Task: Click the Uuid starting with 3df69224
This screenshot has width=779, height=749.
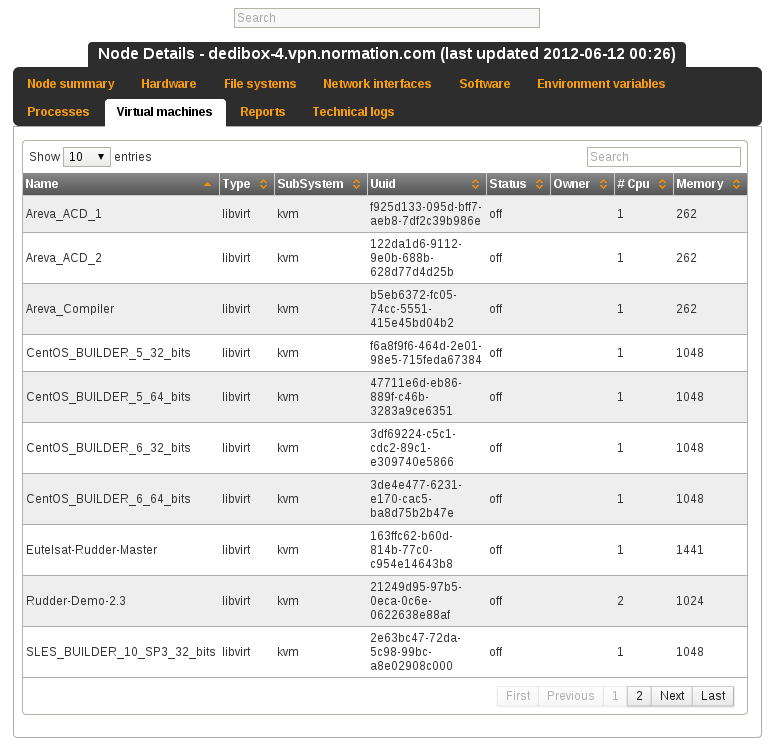Action: click(413, 448)
